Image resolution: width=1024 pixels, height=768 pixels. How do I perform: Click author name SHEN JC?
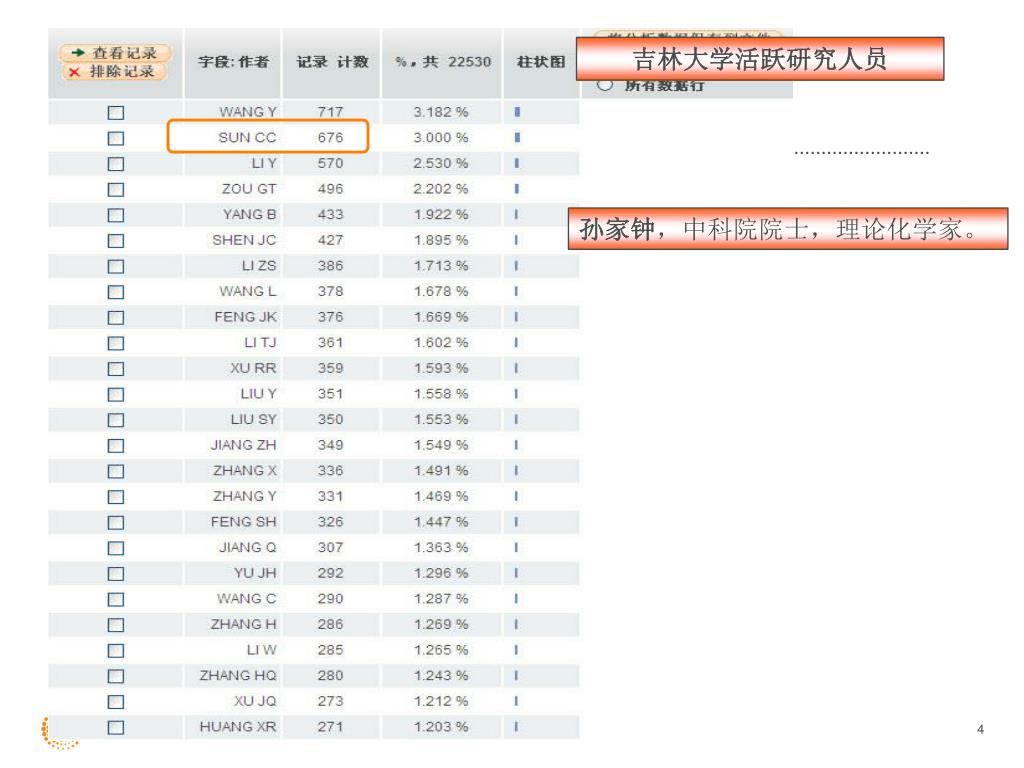coord(244,240)
